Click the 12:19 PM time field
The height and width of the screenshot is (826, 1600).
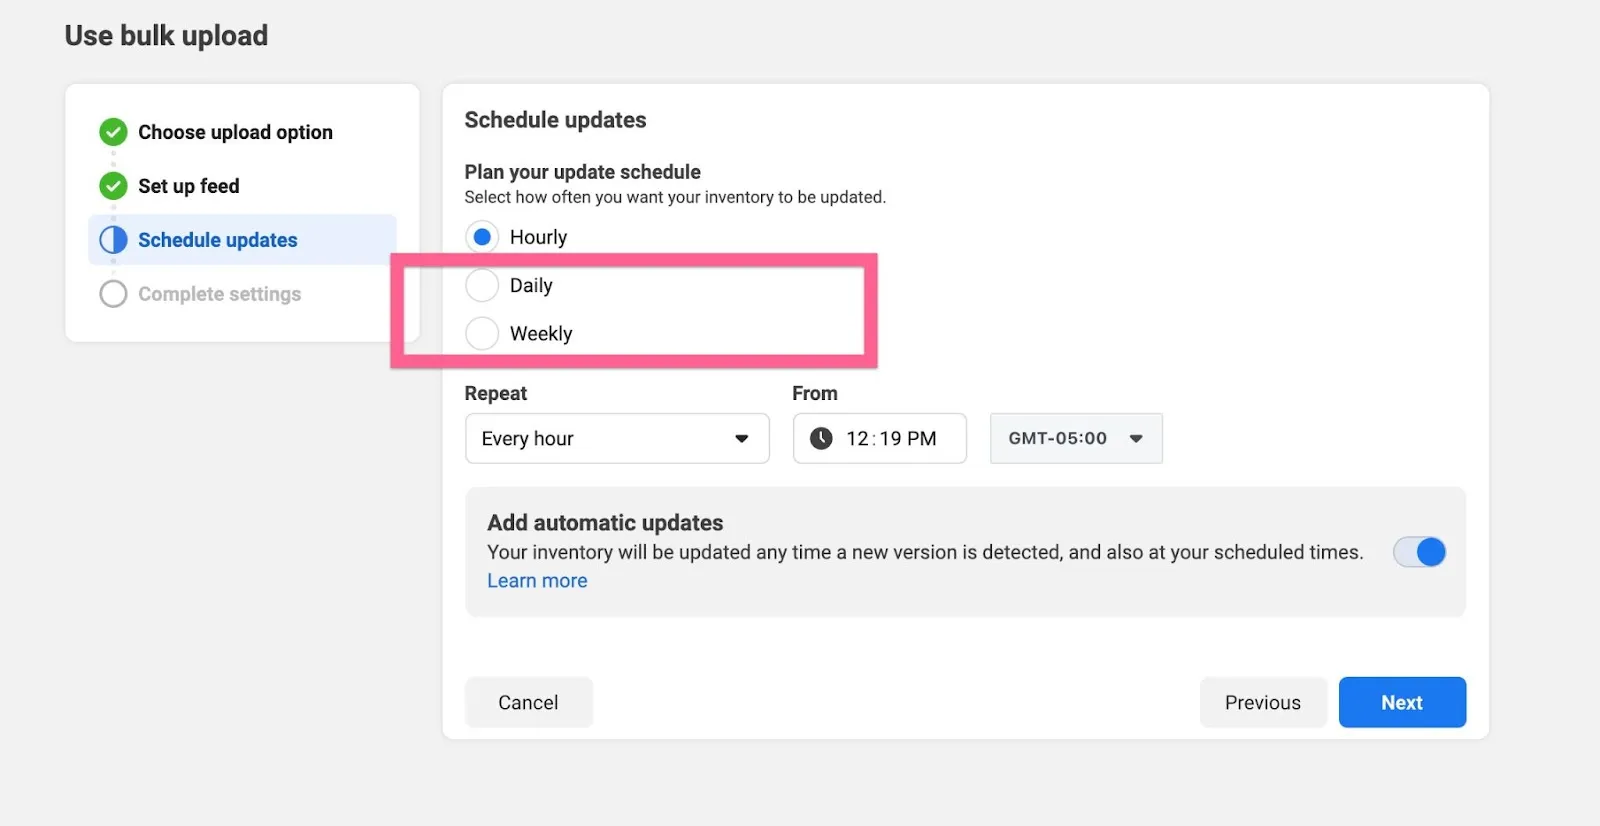pyautogui.click(x=880, y=438)
